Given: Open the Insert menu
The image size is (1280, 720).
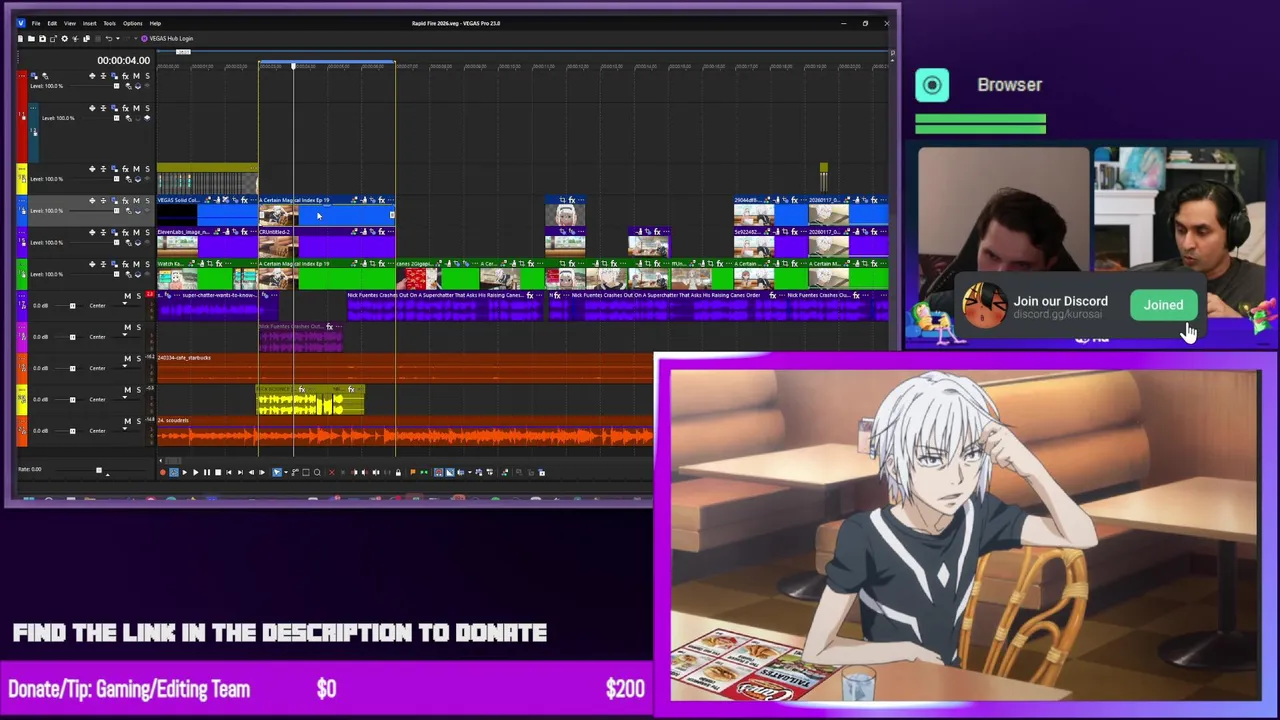Looking at the screenshot, I should 89,23.
